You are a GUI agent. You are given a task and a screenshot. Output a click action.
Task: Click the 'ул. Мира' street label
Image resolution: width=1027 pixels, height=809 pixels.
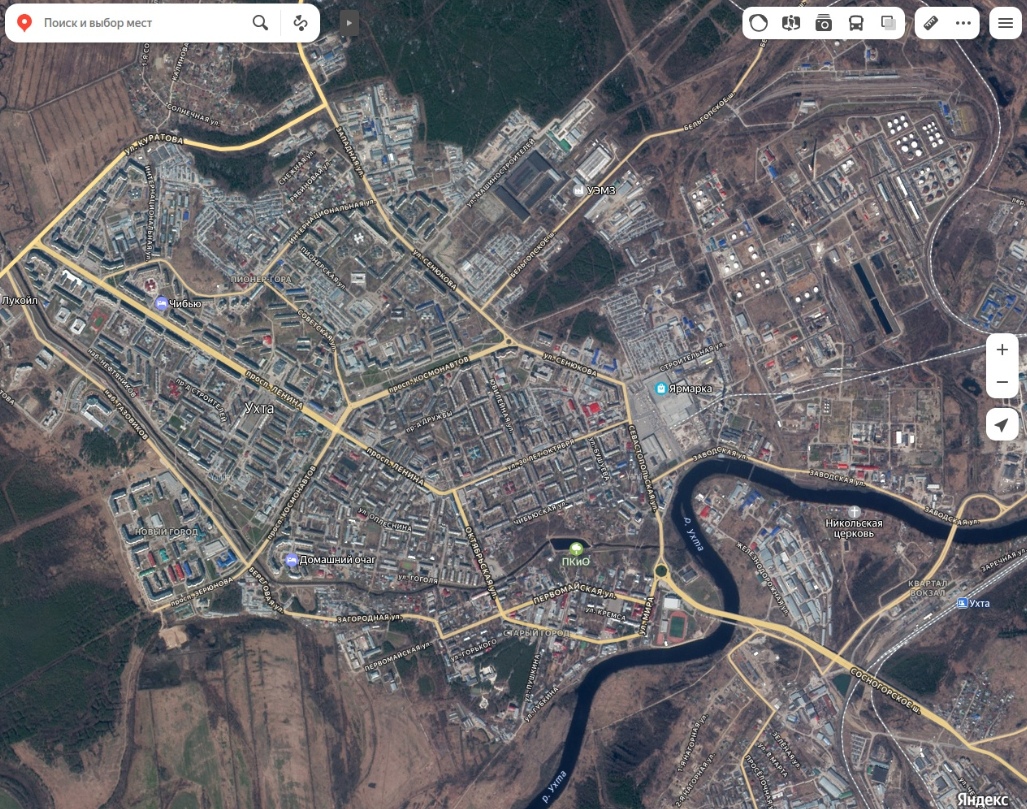click(646, 616)
